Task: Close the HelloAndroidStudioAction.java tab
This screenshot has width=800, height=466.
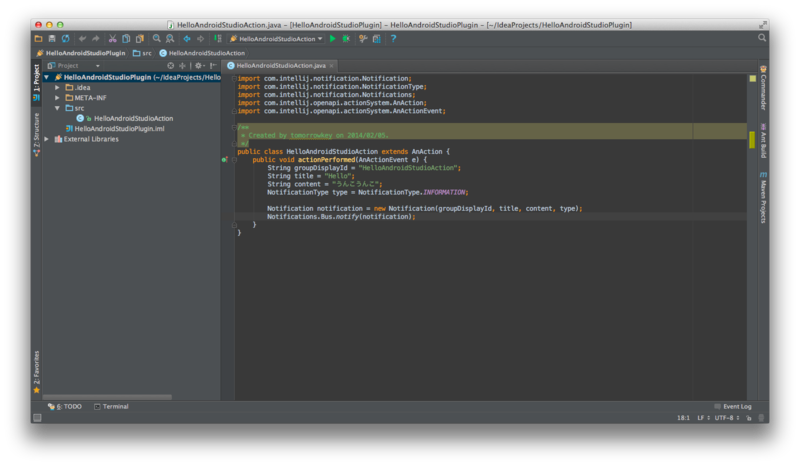Action: click(332, 66)
